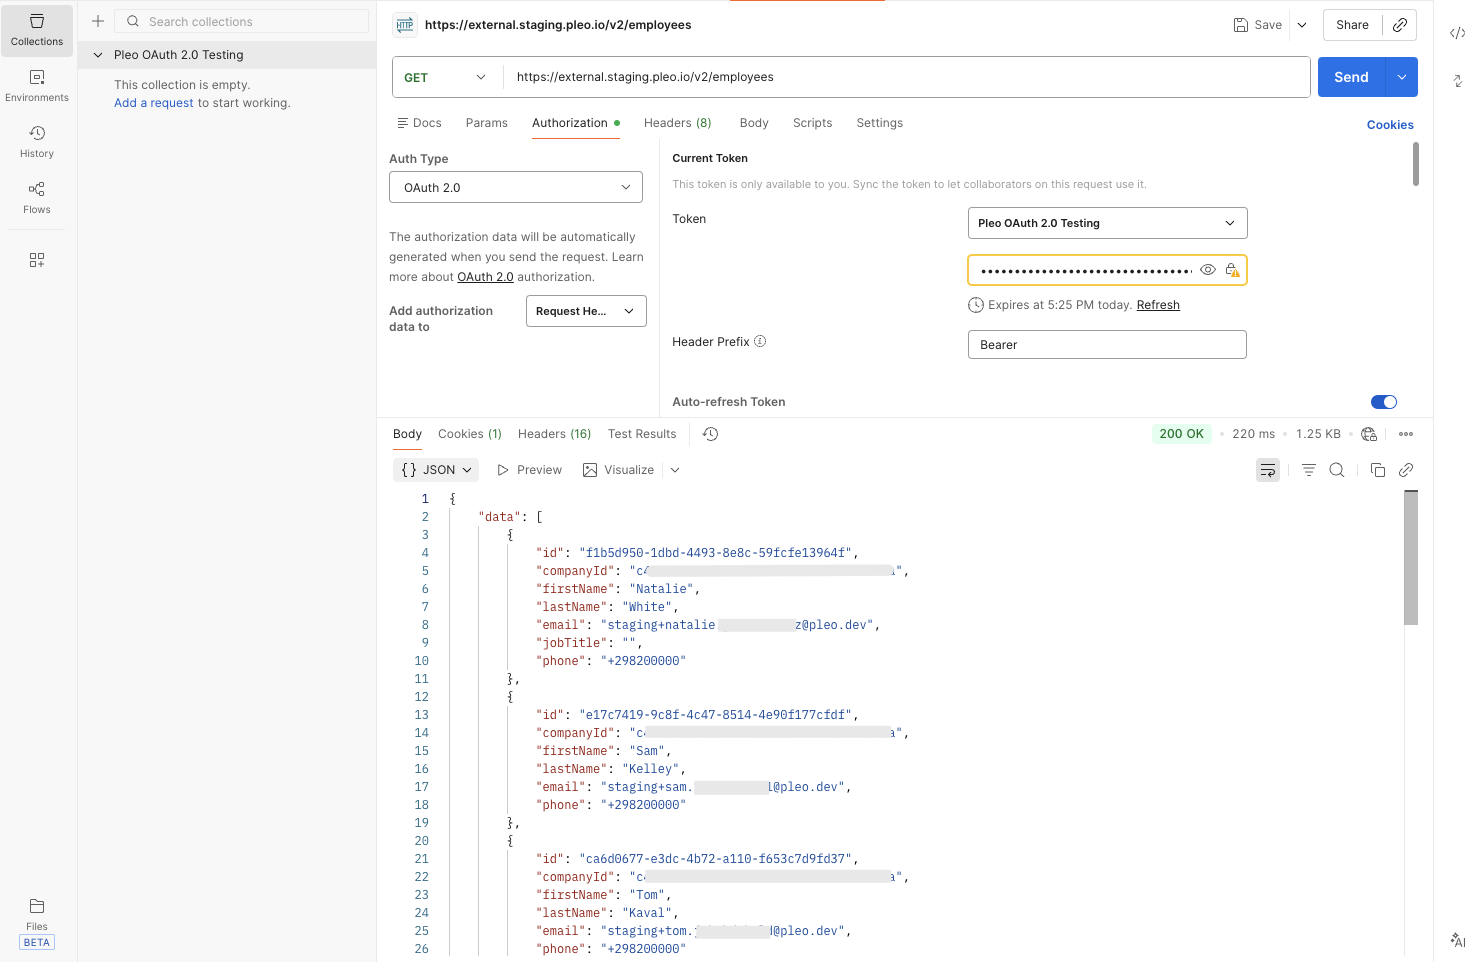Image resolution: width=1465 pixels, height=962 pixels.
Task: Open the Auth Type dropdown
Action: 515,187
